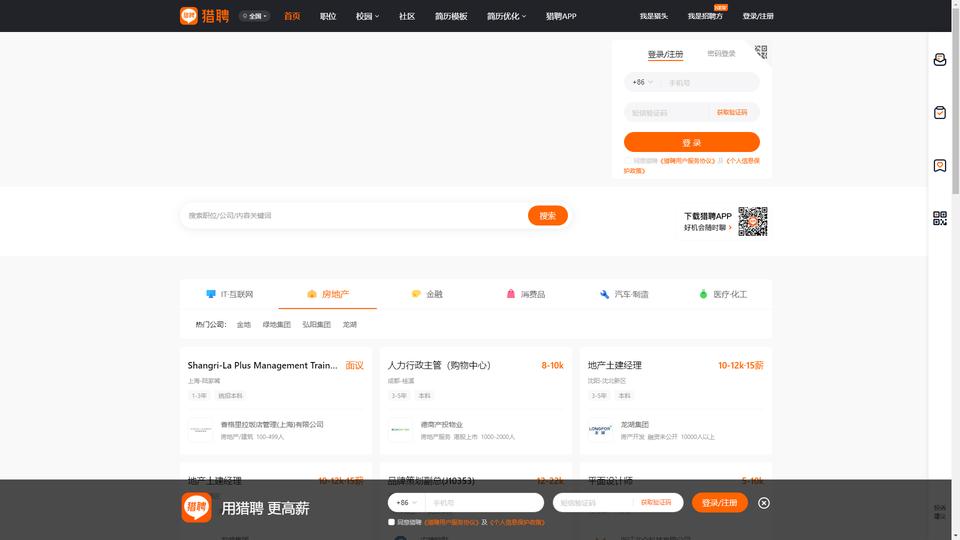Focus the 手机号 field in bottom banner
The width and height of the screenshot is (960, 540).
(484, 503)
